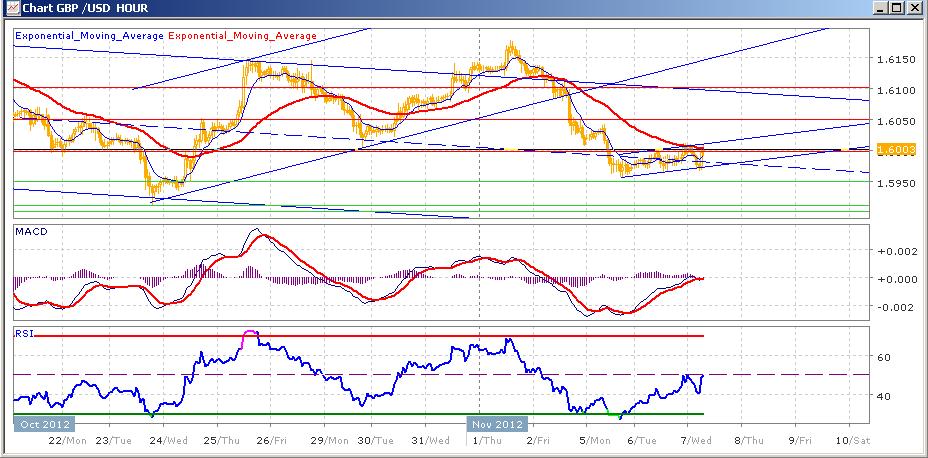Select the MACD indicator panel label
This screenshot has height=458, width=928.
pyautogui.click(x=31, y=231)
